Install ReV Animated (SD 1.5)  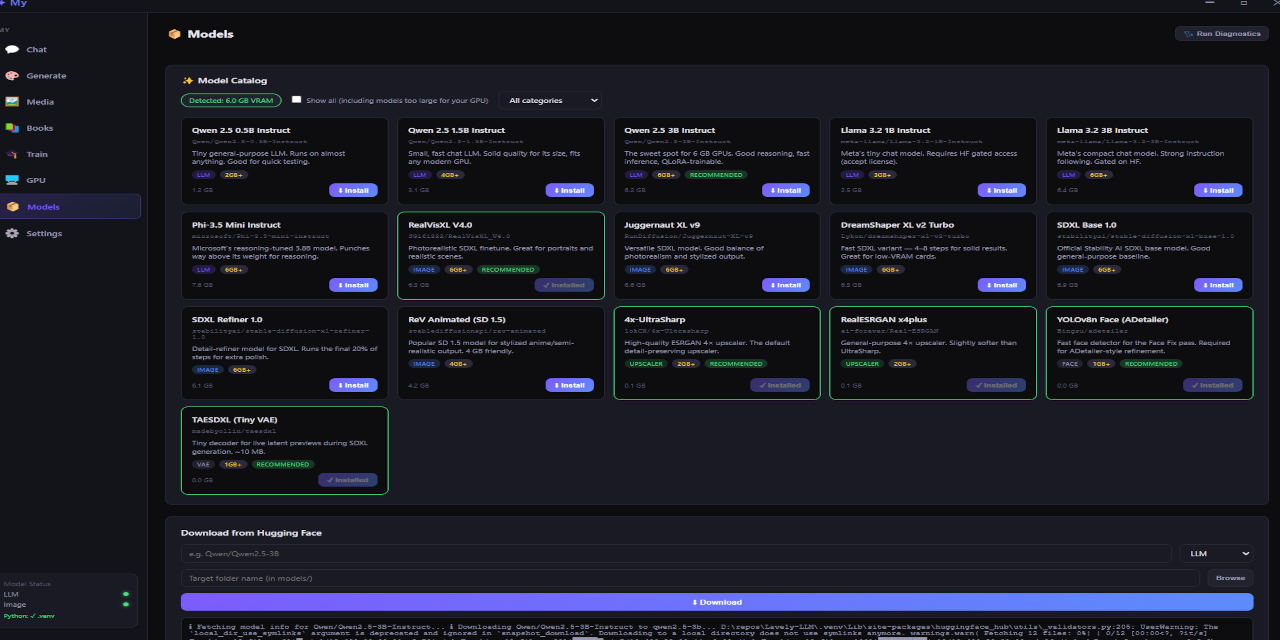tap(569, 385)
